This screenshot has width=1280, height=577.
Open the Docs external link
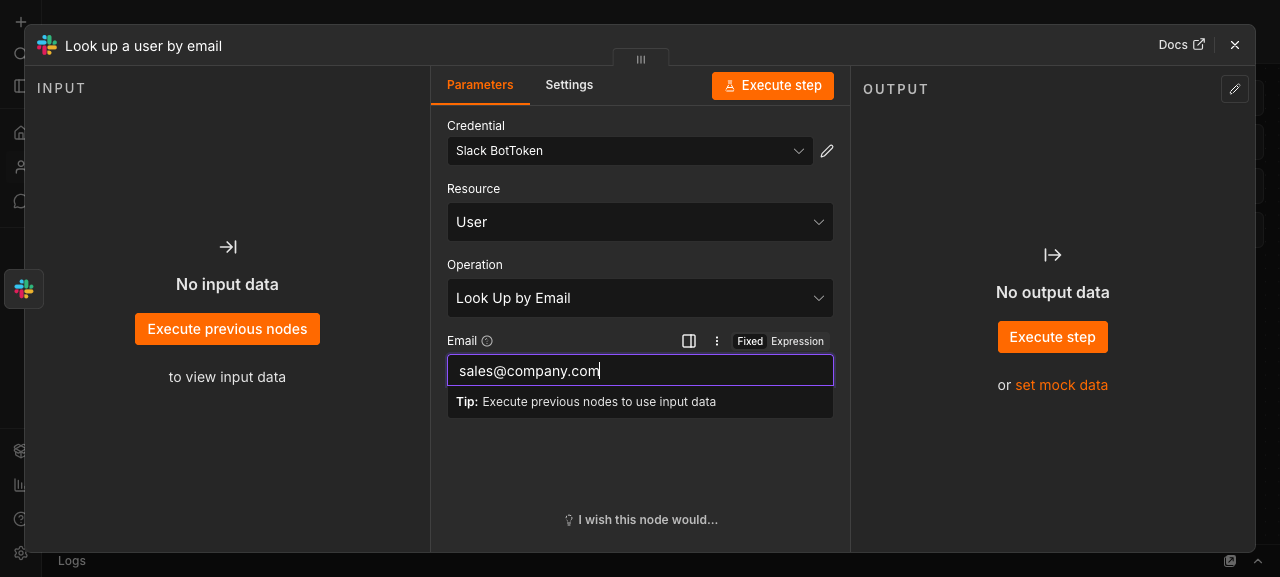click(x=1181, y=45)
